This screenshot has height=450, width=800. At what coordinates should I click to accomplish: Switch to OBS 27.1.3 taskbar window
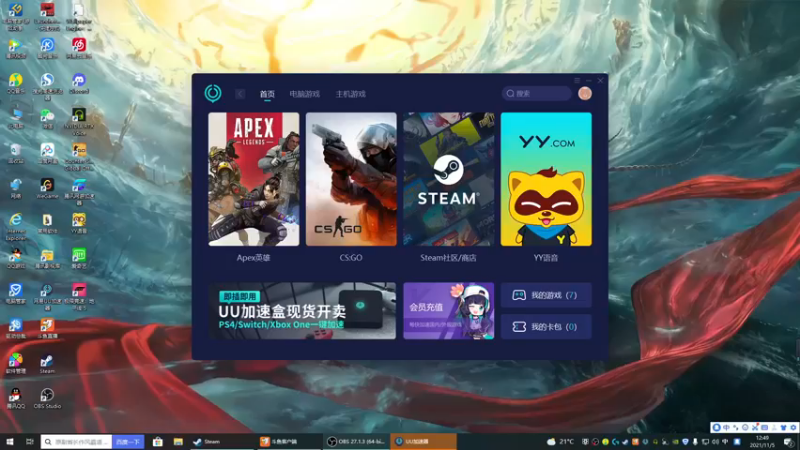pos(356,442)
